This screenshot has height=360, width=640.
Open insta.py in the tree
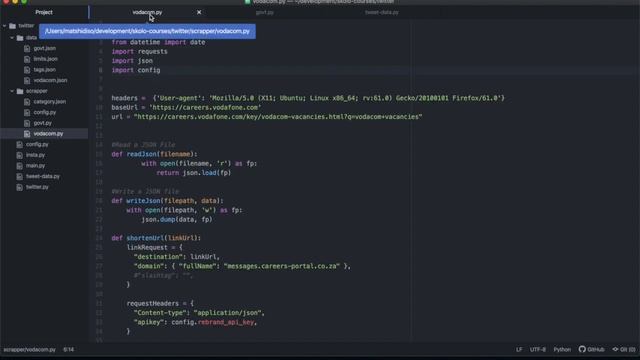coord(36,155)
